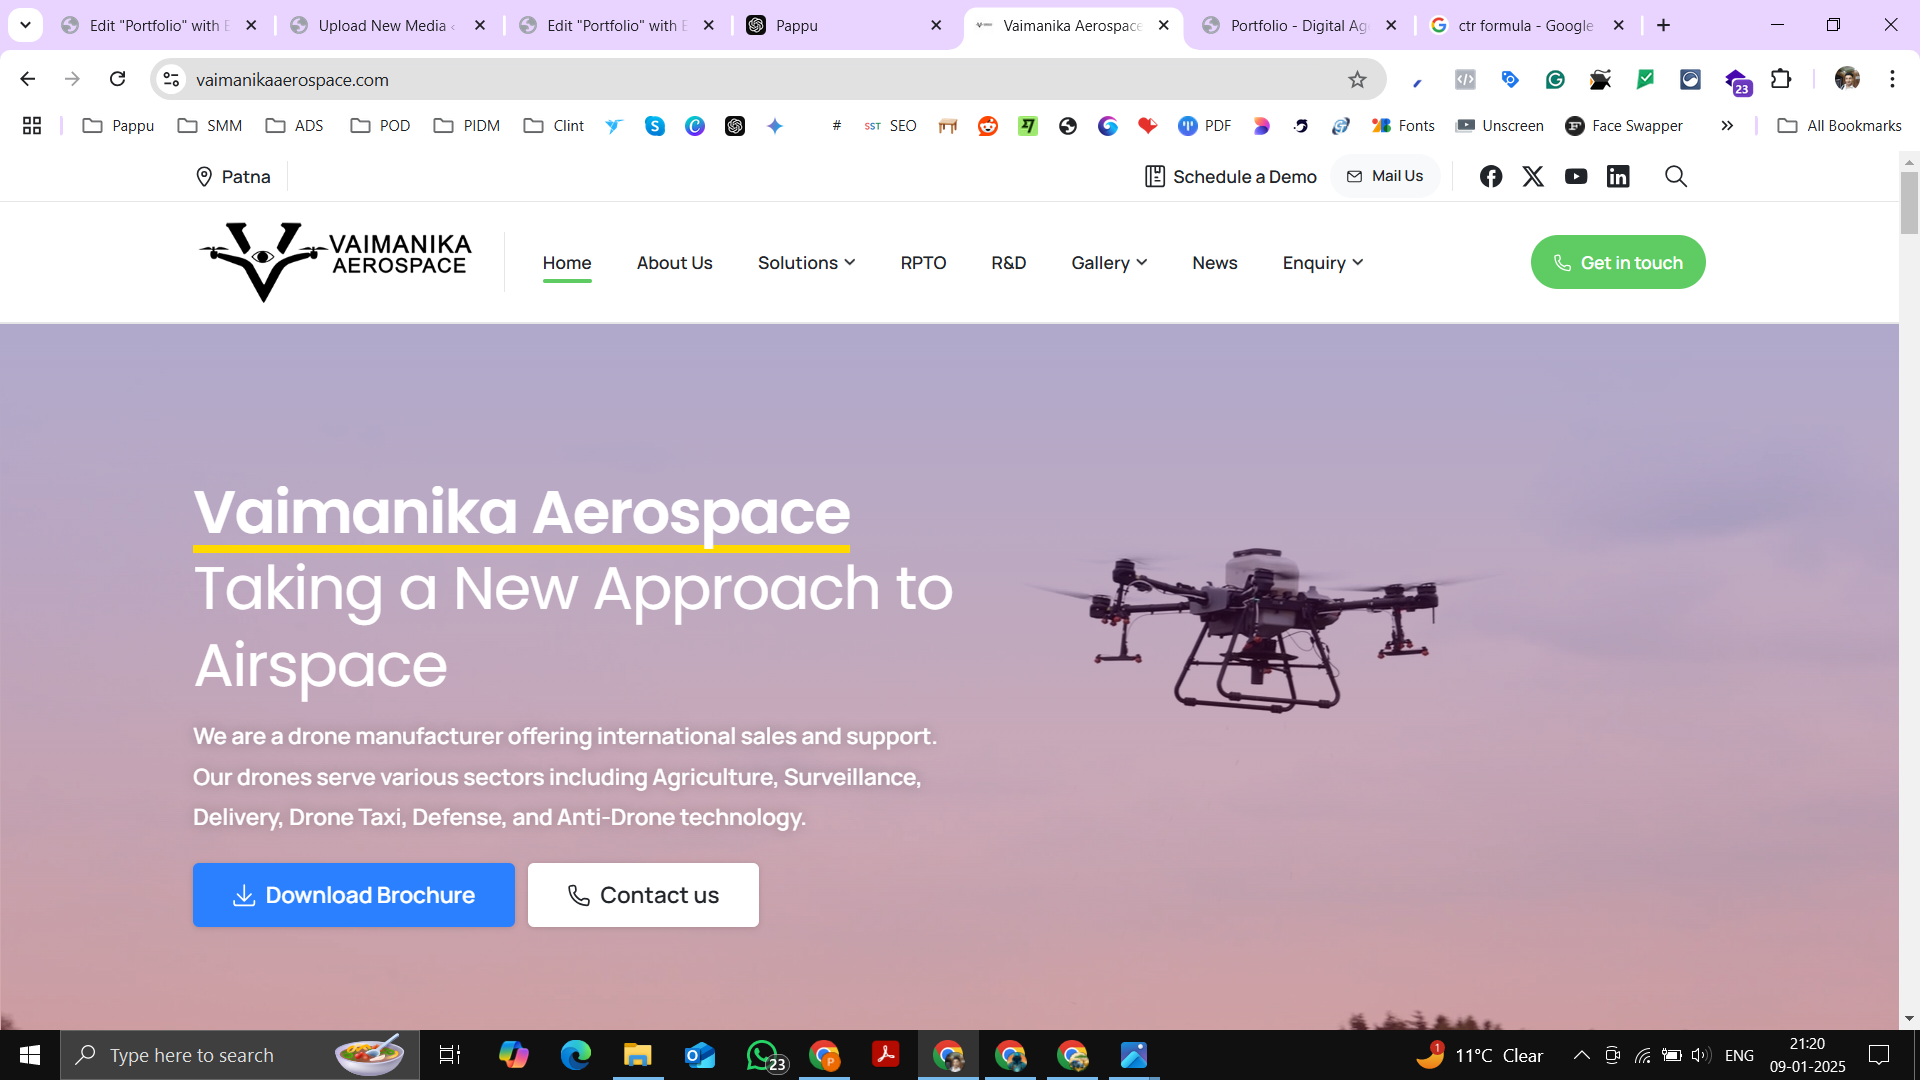The image size is (1920, 1080).
Task: Open a new browser tab
Action: [x=1664, y=25]
